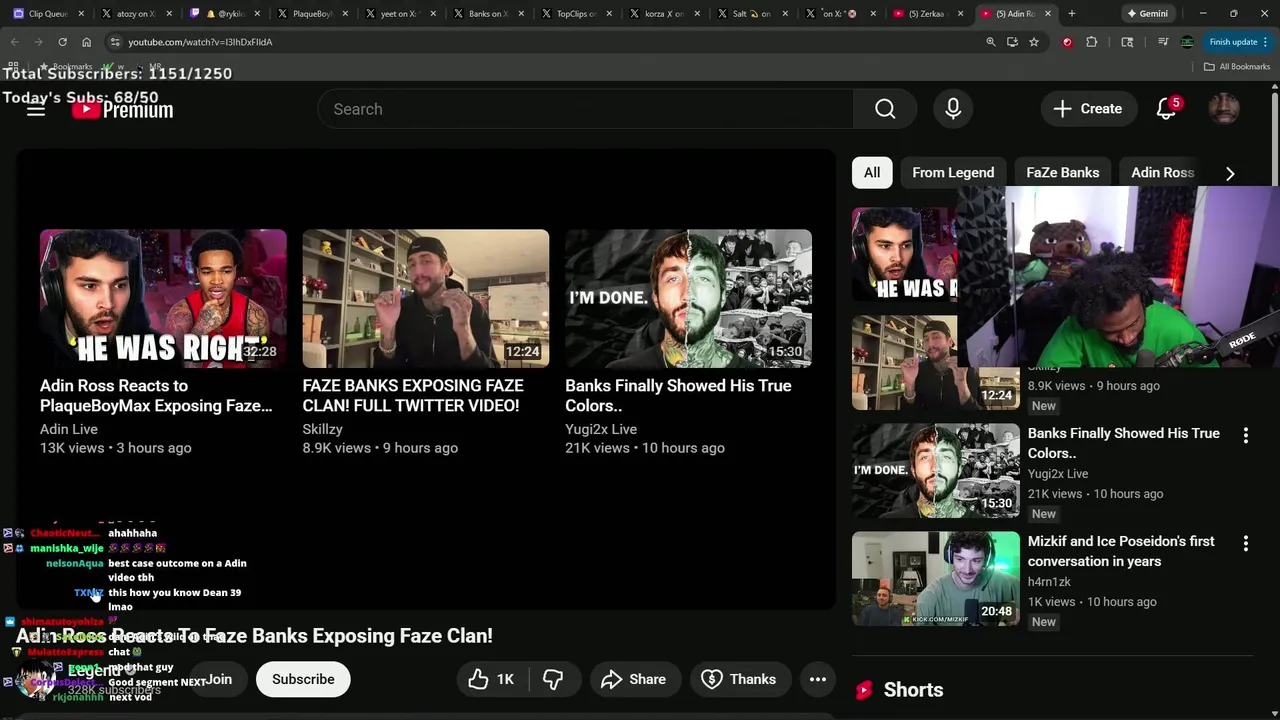Bookmark this page with the star
Image resolution: width=1280 pixels, height=720 pixels.
(1034, 42)
